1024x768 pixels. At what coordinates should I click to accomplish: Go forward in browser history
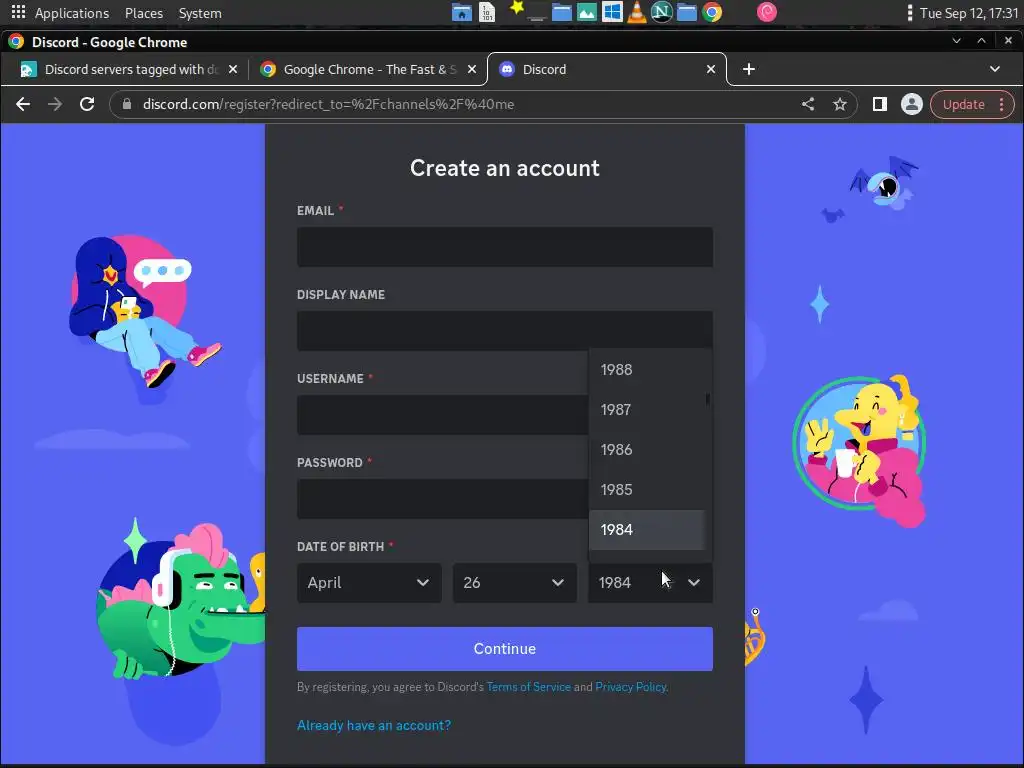(55, 104)
